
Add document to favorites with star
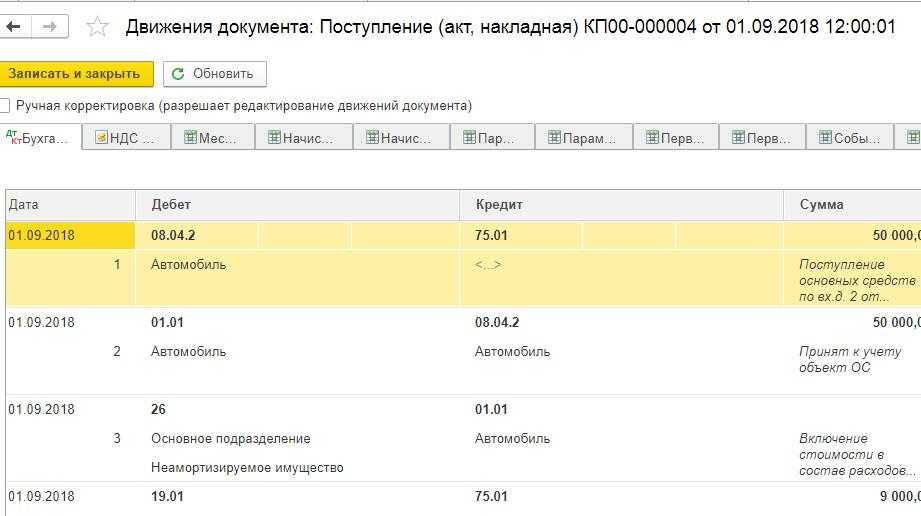(x=97, y=27)
